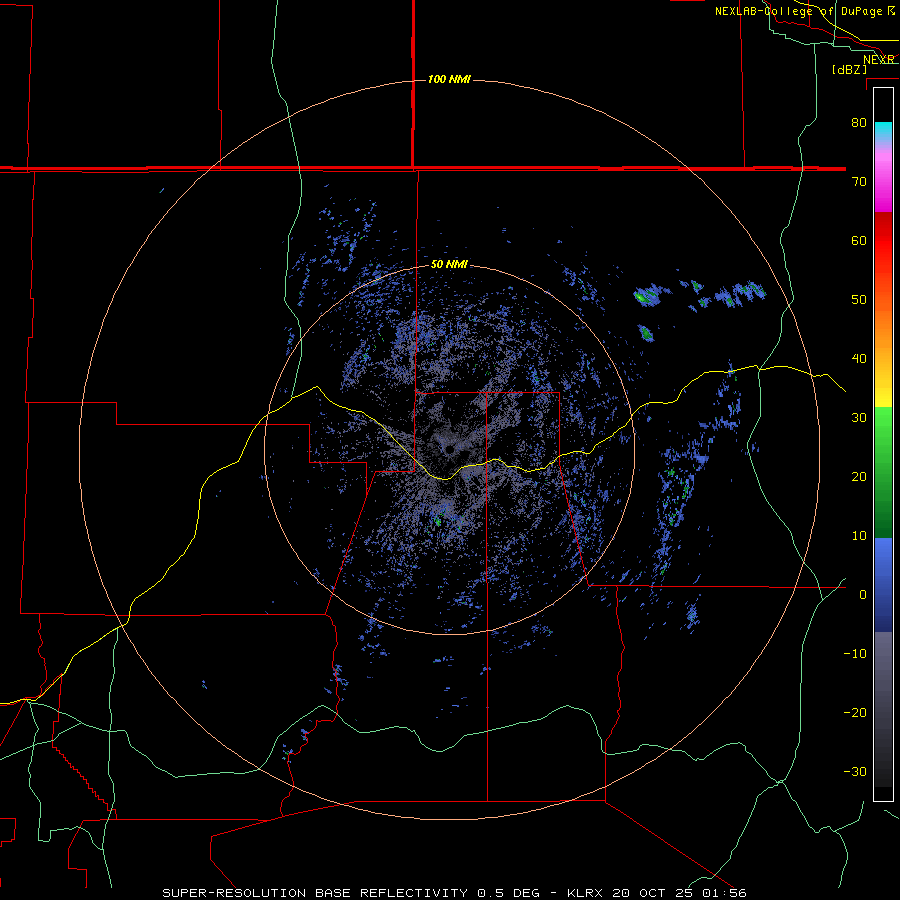The height and width of the screenshot is (900, 900).
Task: Click the 30 value on the dBZ scale
Action: click(x=859, y=418)
